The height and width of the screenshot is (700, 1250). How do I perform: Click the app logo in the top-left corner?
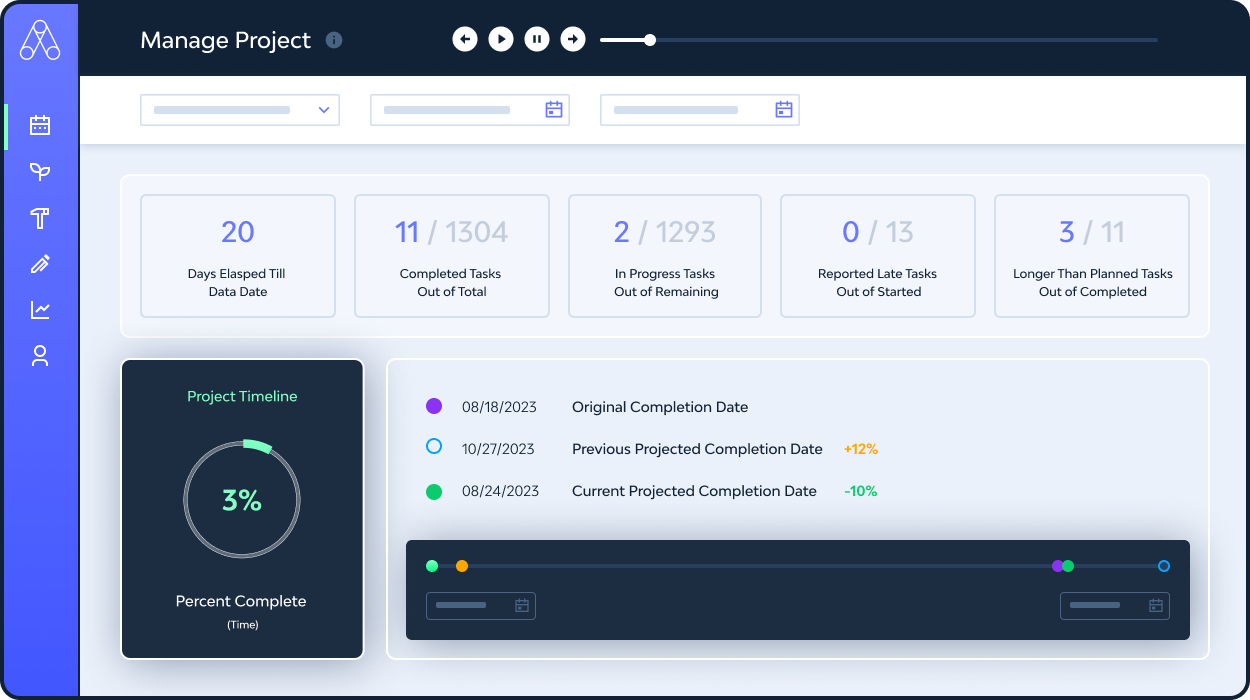pos(40,42)
